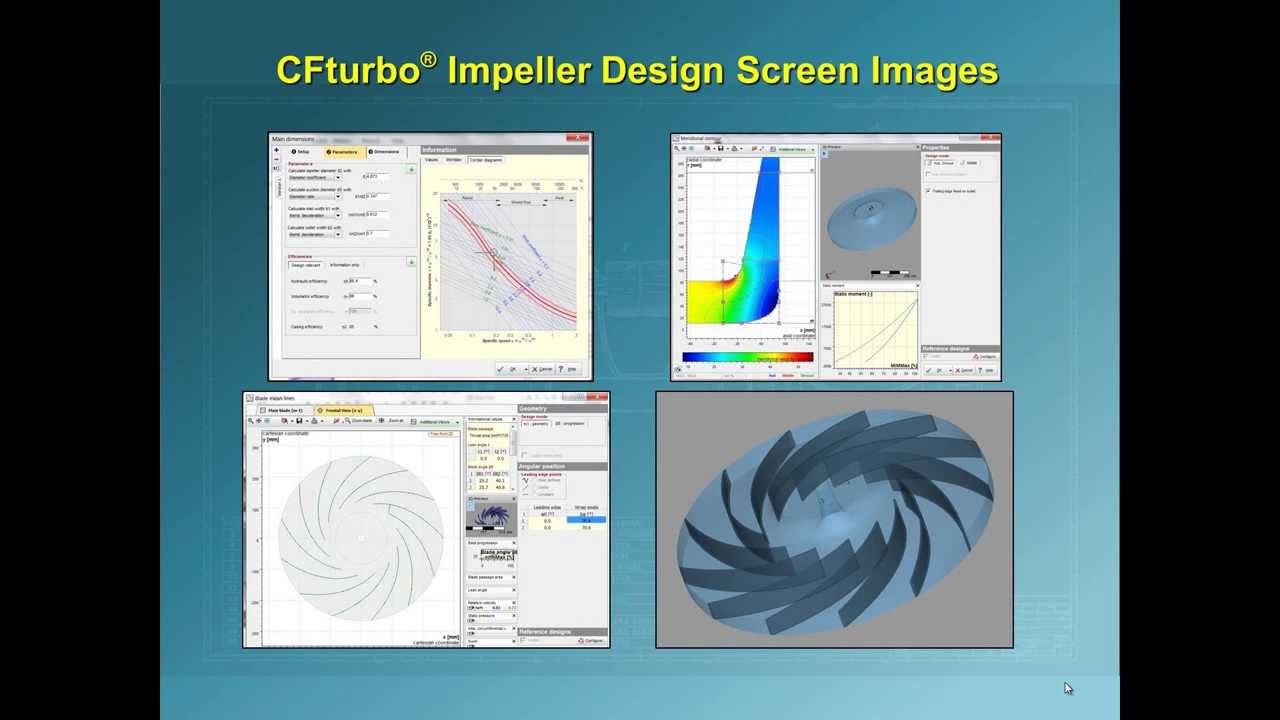Open the outlet width b2 calculation dropdown

pyautogui.click(x=315, y=234)
